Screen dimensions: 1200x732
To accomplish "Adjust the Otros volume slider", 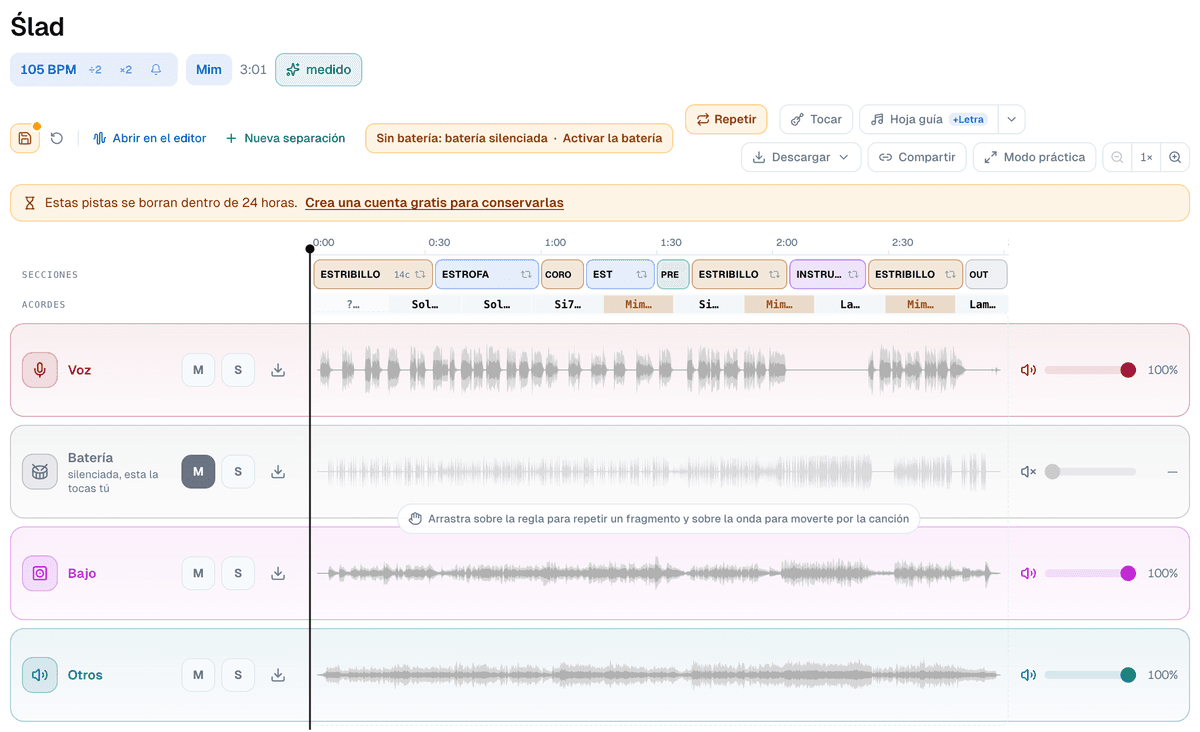I will coord(1090,675).
